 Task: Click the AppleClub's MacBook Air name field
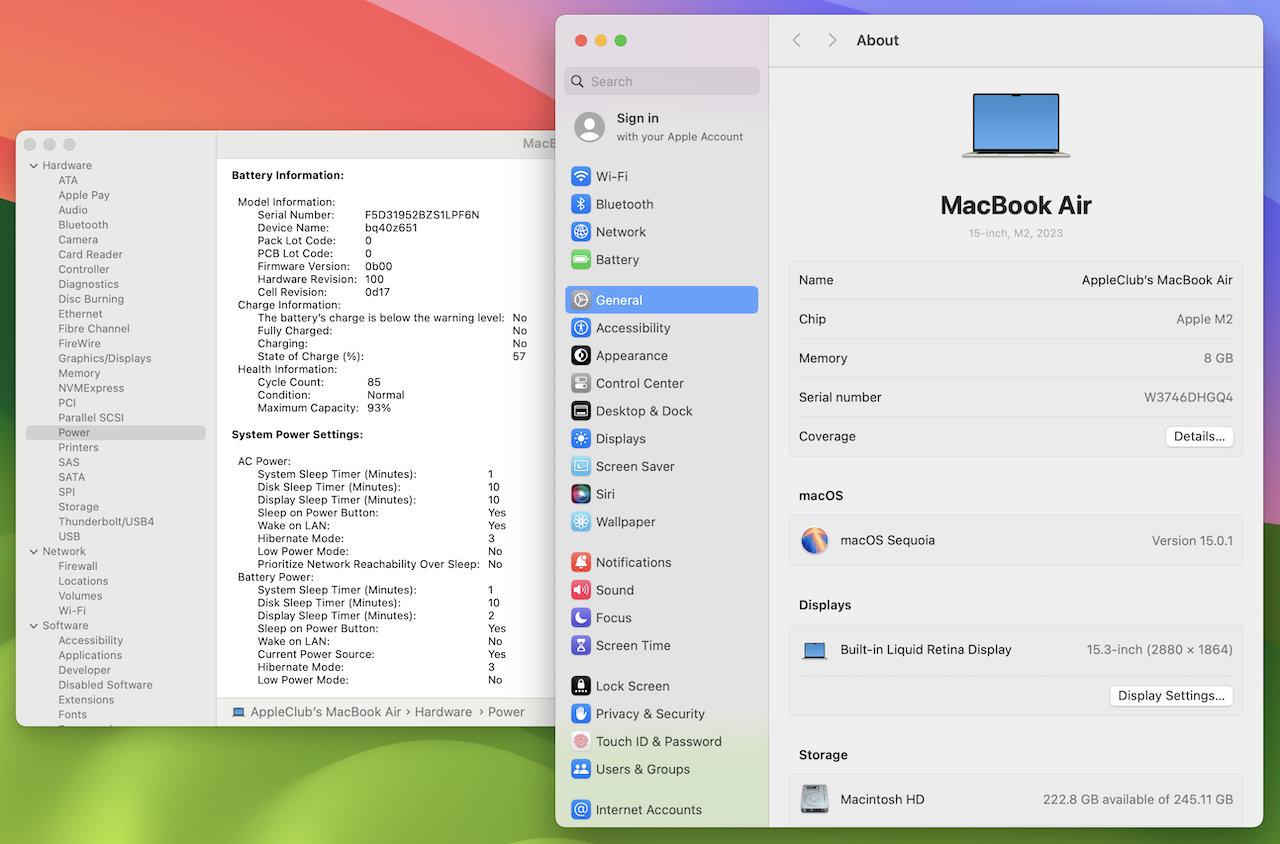pyautogui.click(x=1016, y=281)
